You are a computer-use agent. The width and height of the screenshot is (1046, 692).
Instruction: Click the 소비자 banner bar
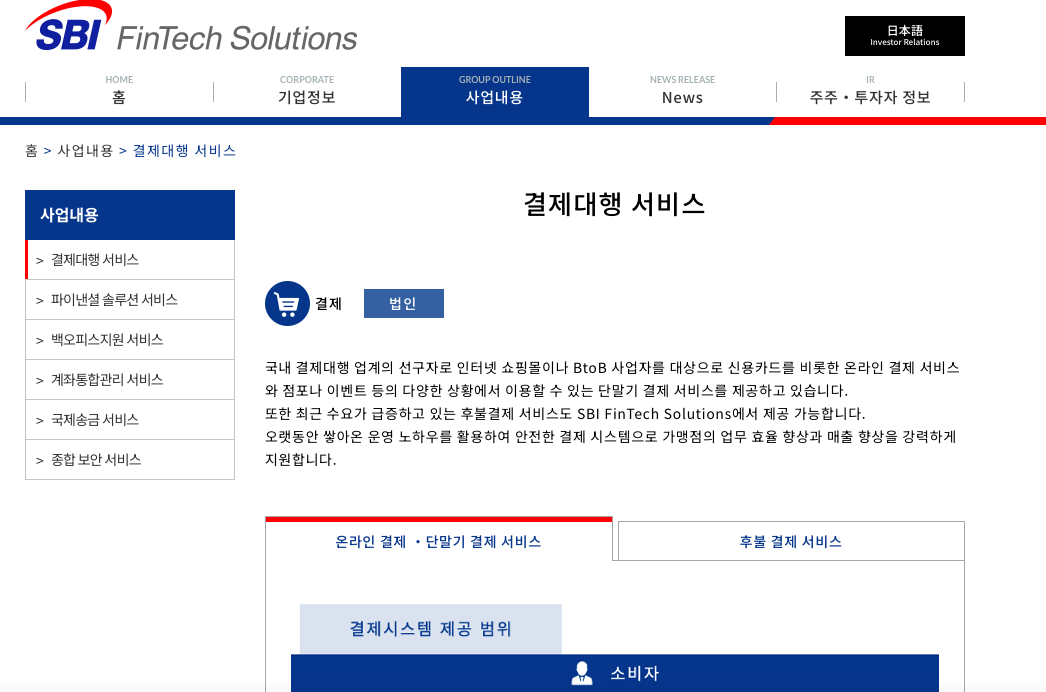coord(614,673)
